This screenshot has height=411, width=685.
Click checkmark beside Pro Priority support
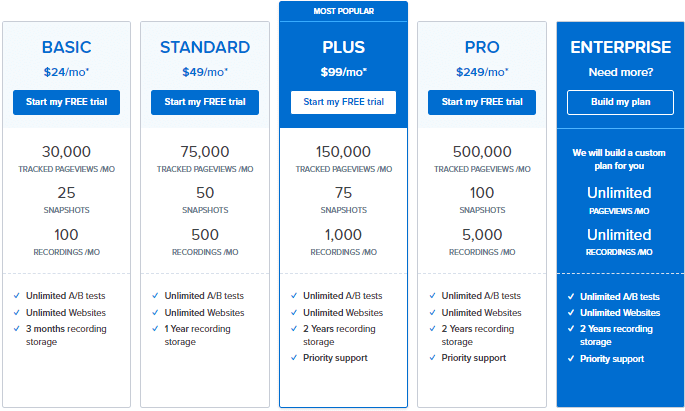tap(432, 358)
